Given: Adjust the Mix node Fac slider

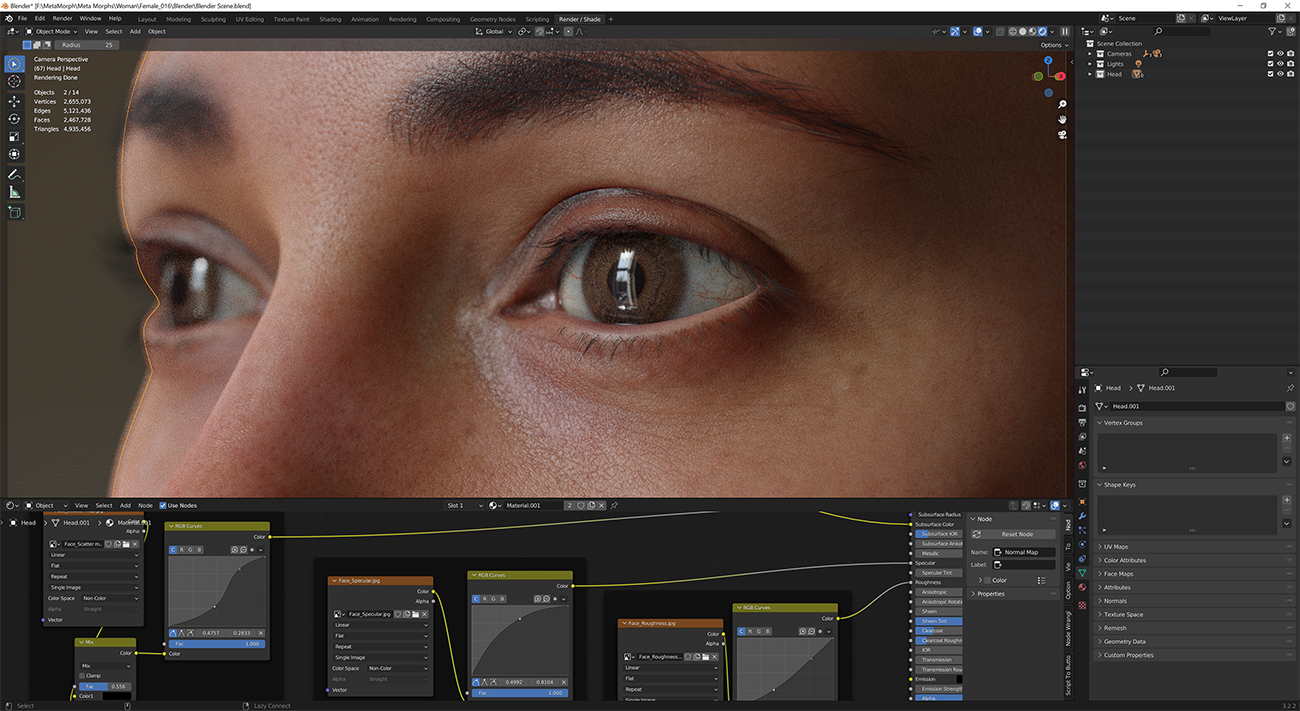Looking at the screenshot, I should [105, 686].
